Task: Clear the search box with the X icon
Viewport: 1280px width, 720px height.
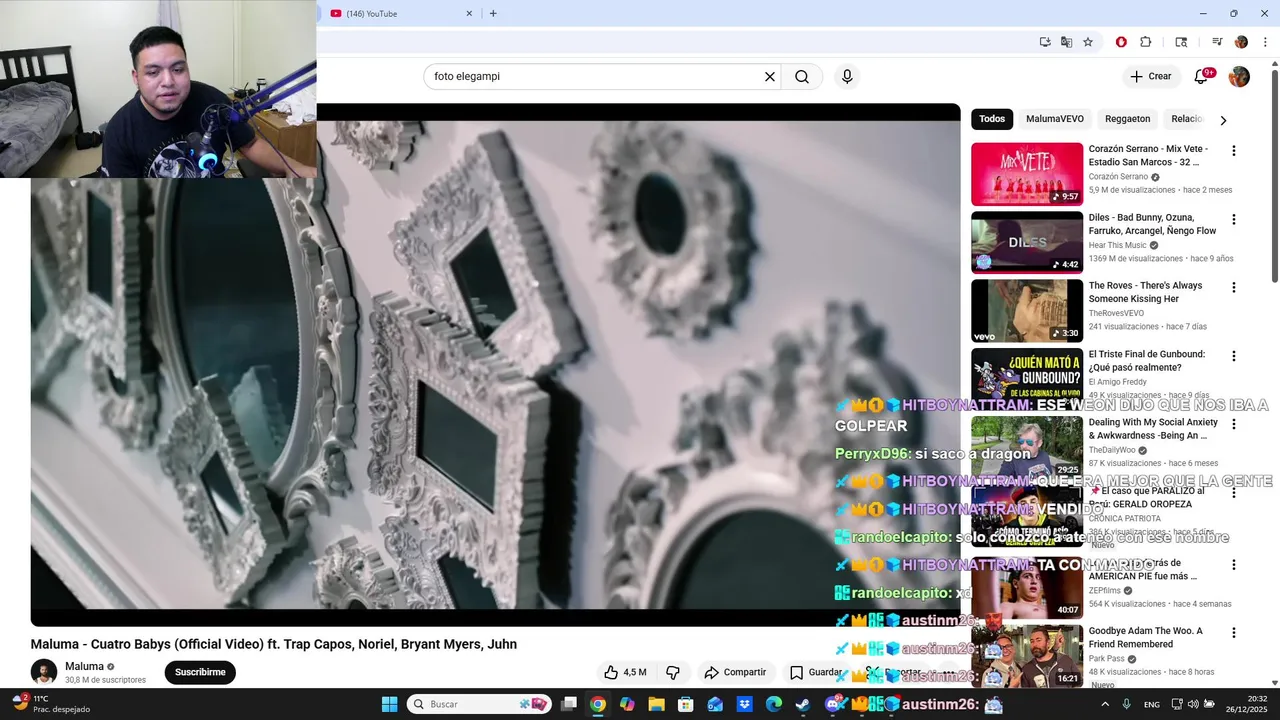Action: 770,77
